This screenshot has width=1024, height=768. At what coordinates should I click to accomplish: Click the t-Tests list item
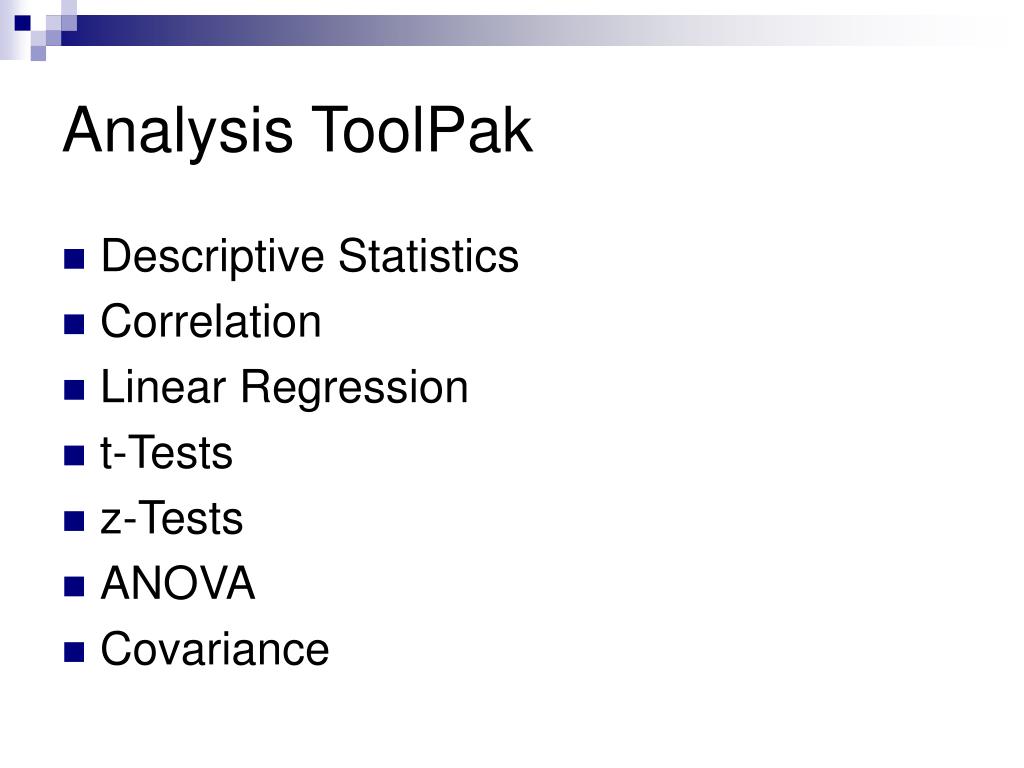167,453
